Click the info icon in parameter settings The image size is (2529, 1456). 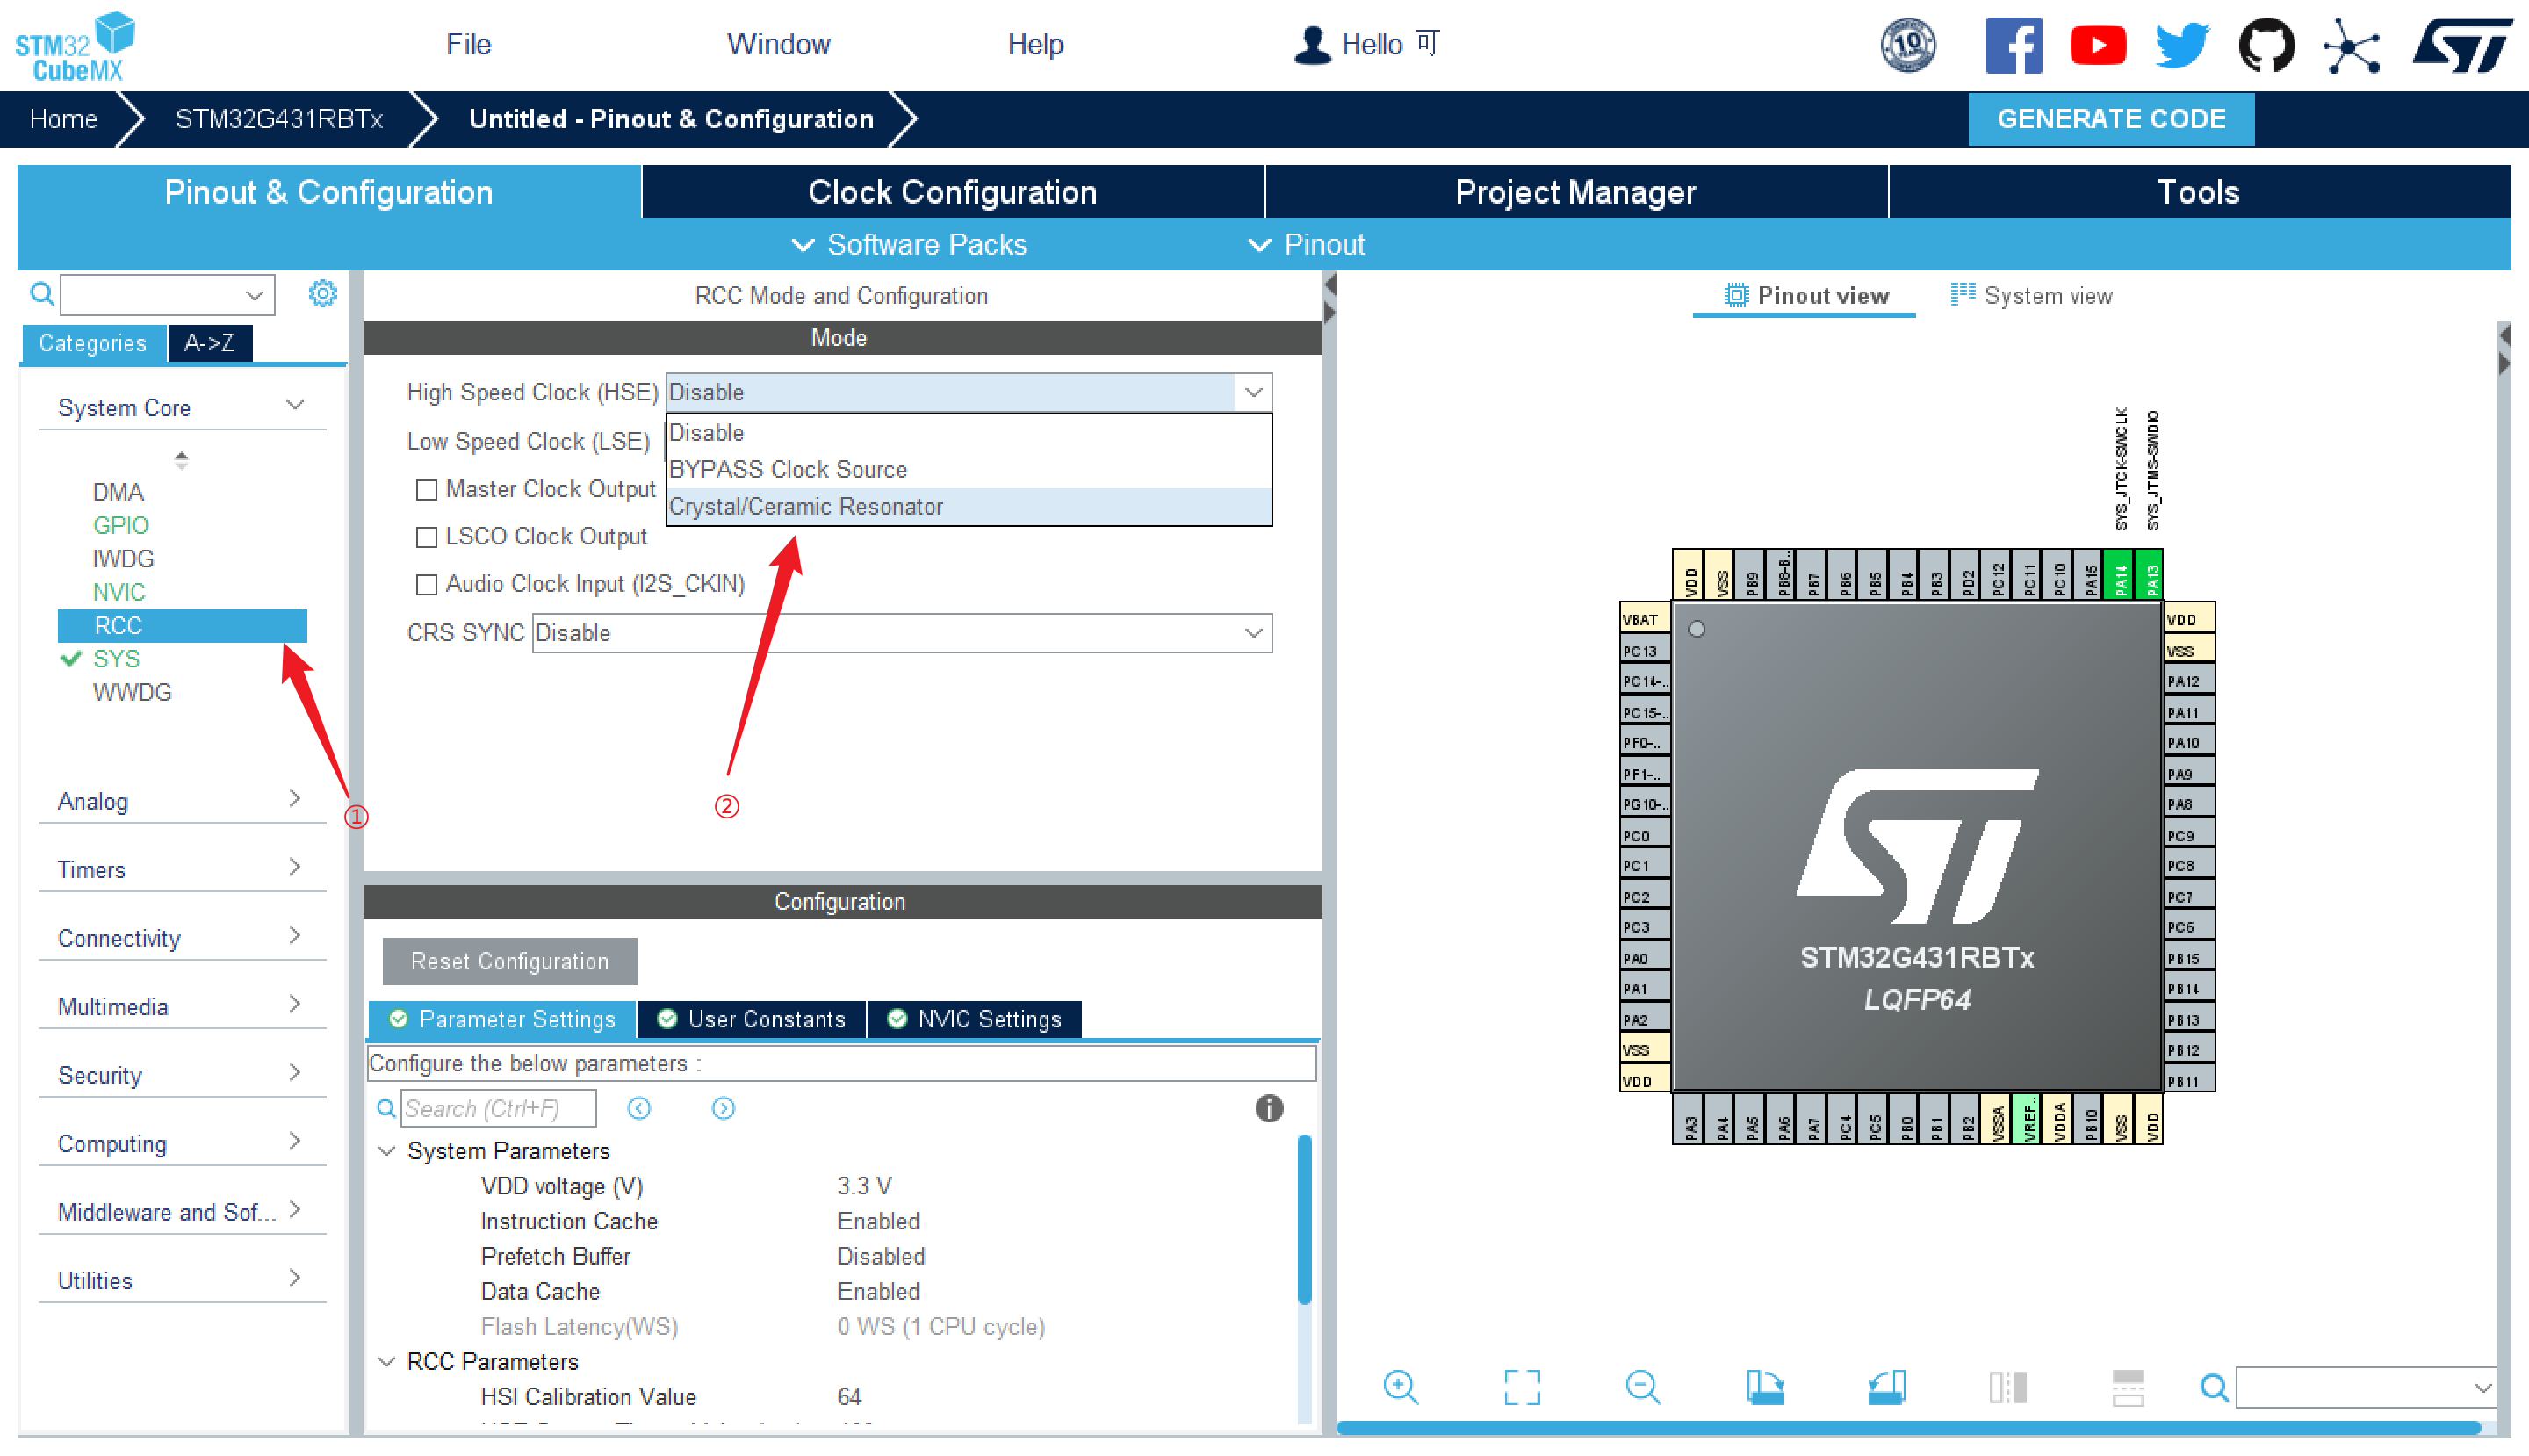1268,1108
